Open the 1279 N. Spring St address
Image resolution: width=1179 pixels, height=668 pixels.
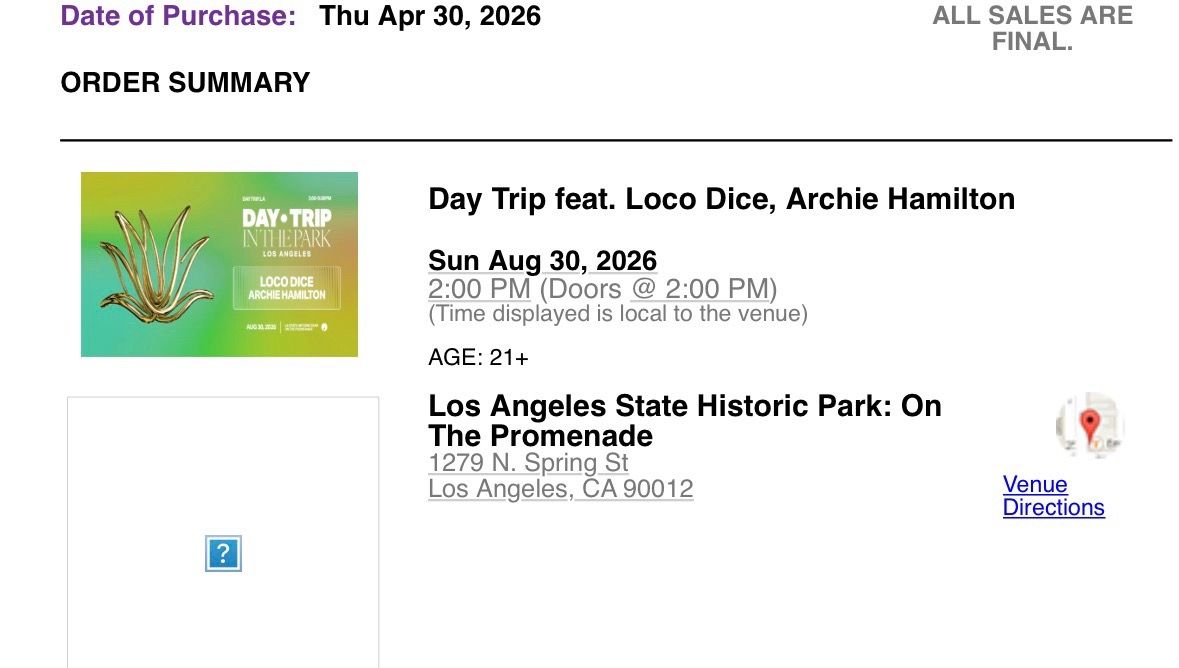click(x=528, y=463)
